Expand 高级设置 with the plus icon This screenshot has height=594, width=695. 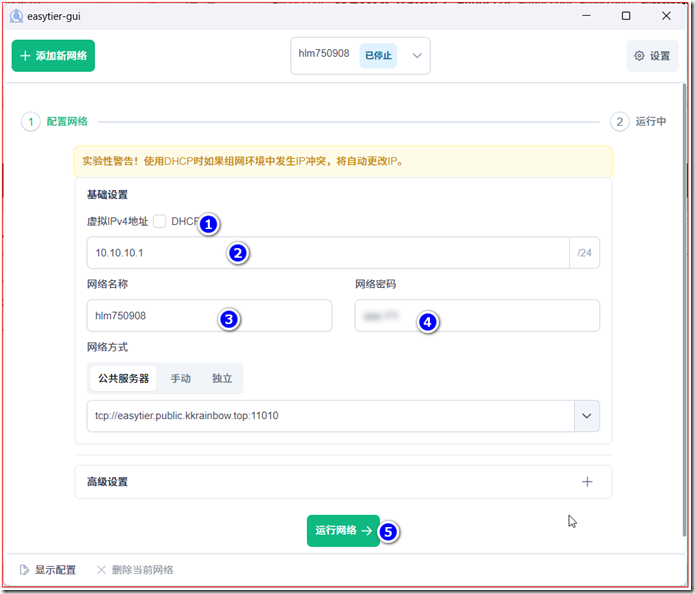(x=587, y=482)
